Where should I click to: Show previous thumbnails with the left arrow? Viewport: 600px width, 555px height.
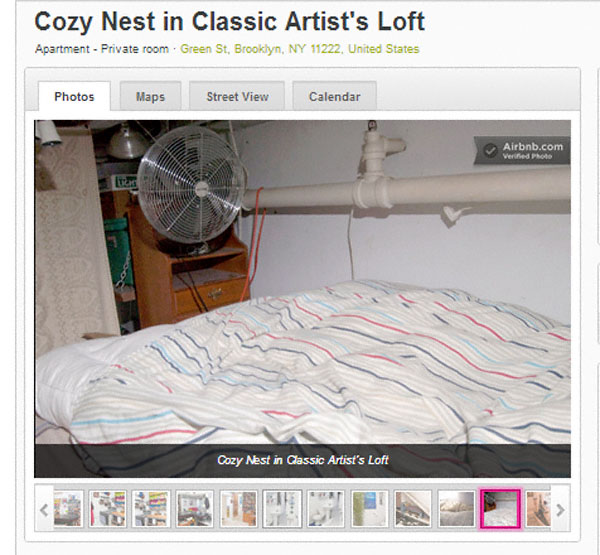click(x=44, y=509)
